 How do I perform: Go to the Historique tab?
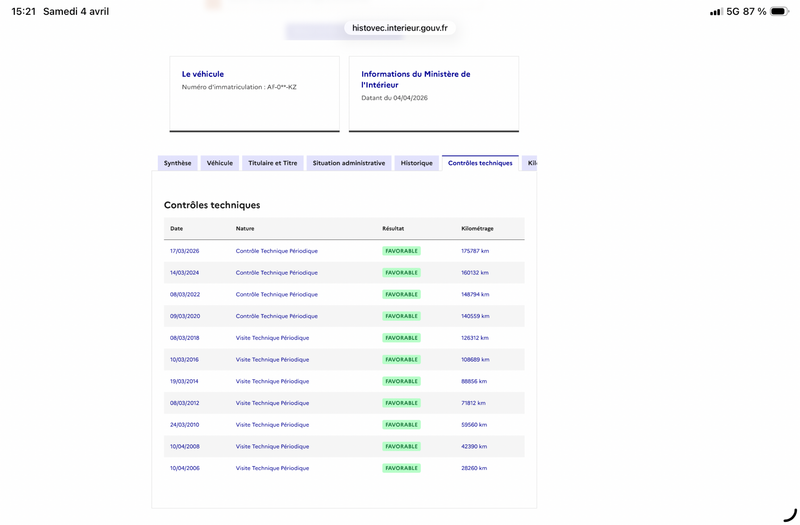coord(416,163)
